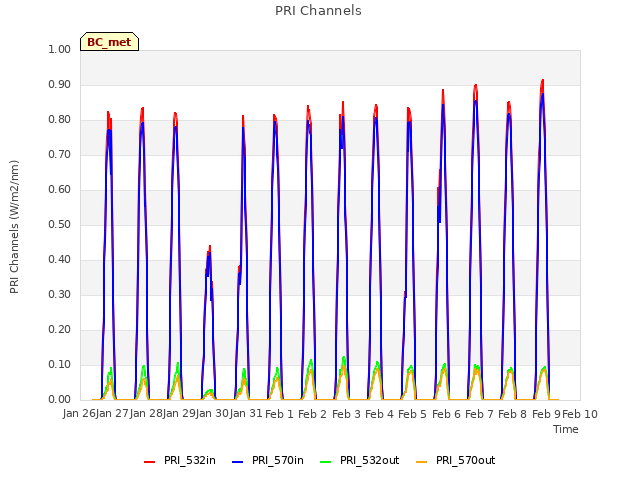Click the Feb 2 x-axis date label

312,414
